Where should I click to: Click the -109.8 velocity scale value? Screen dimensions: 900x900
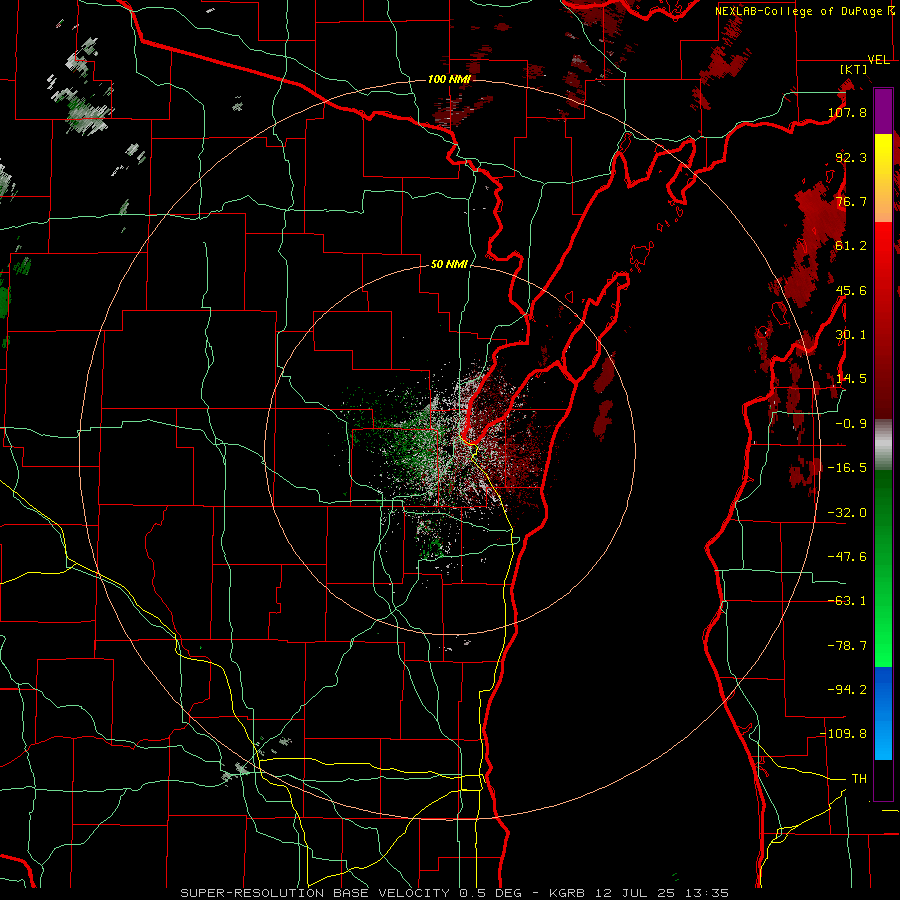pos(844,734)
